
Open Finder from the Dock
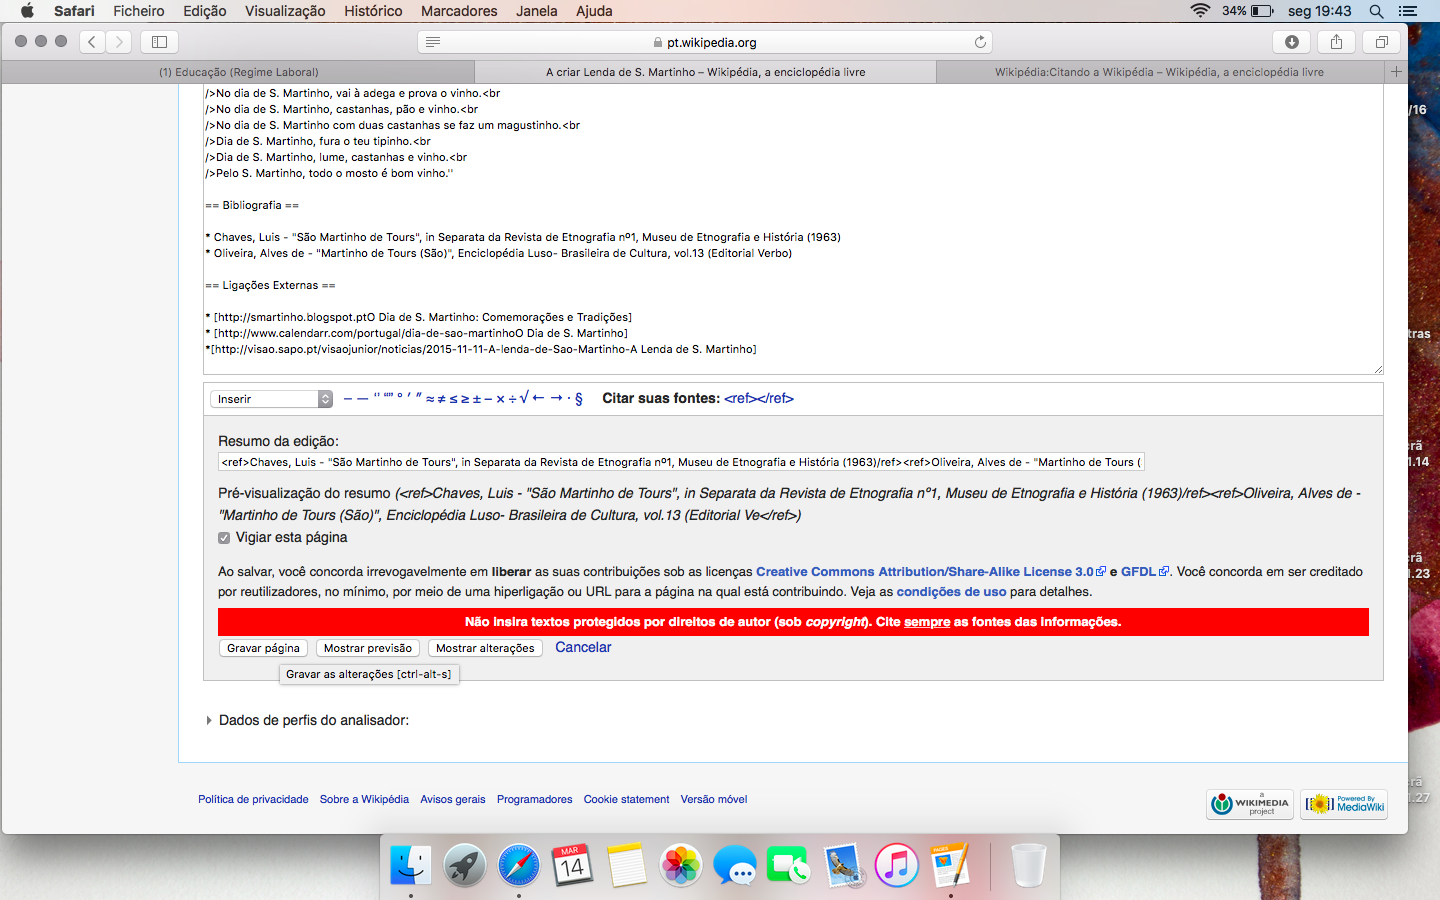(411, 864)
